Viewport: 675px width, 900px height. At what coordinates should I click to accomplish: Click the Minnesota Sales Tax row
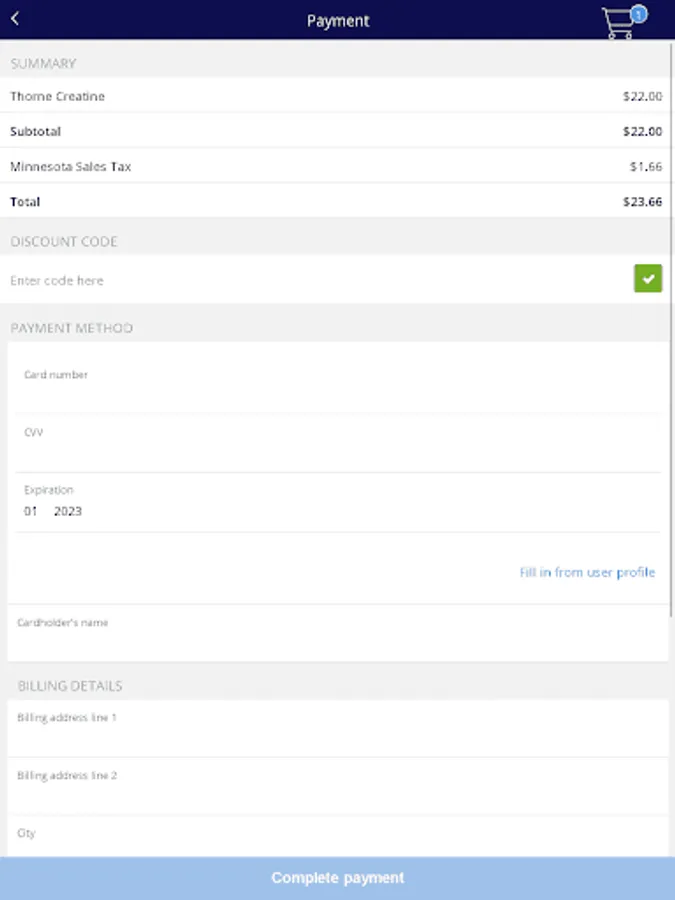tap(336, 167)
